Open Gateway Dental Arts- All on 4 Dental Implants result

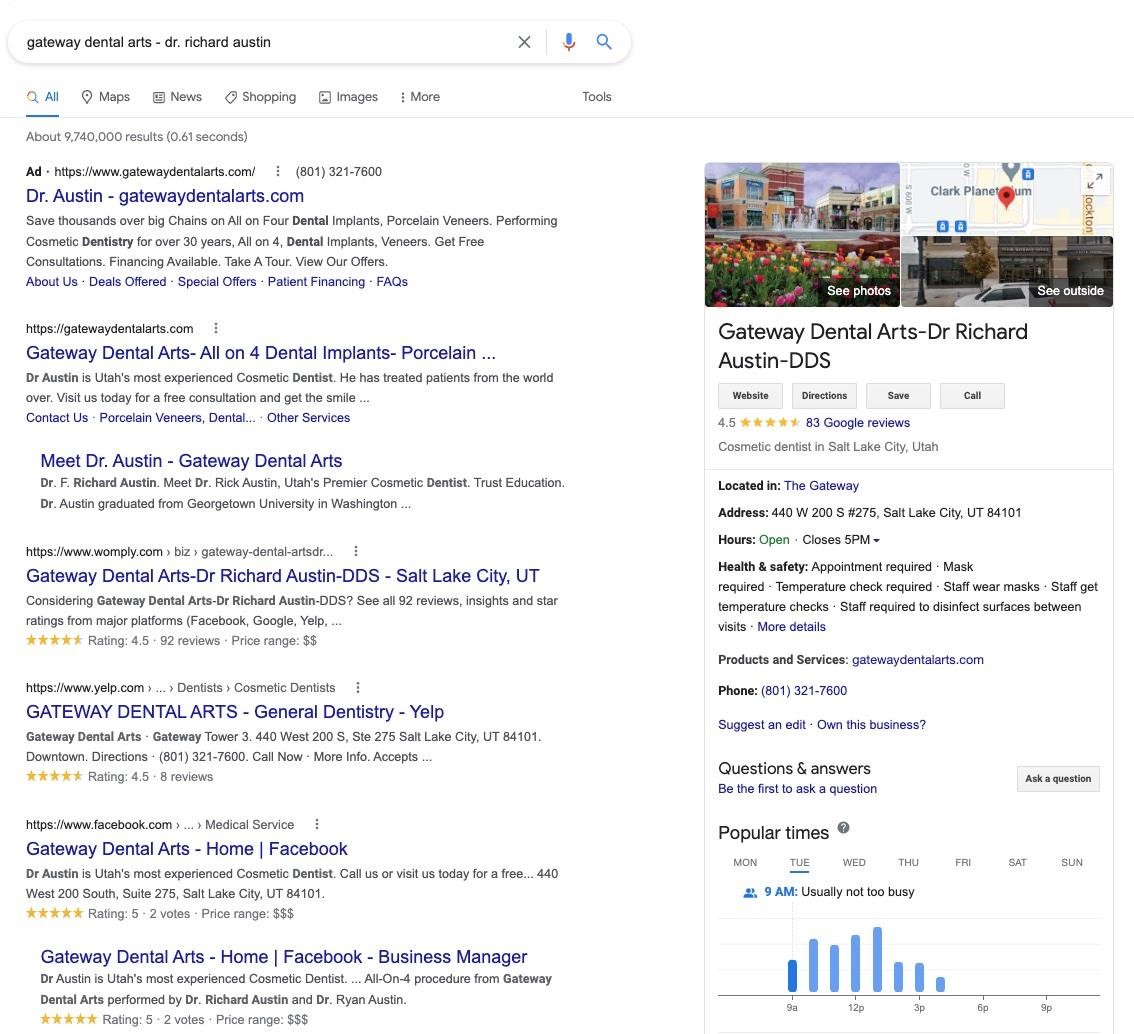pyautogui.click(x=261, y=353)
